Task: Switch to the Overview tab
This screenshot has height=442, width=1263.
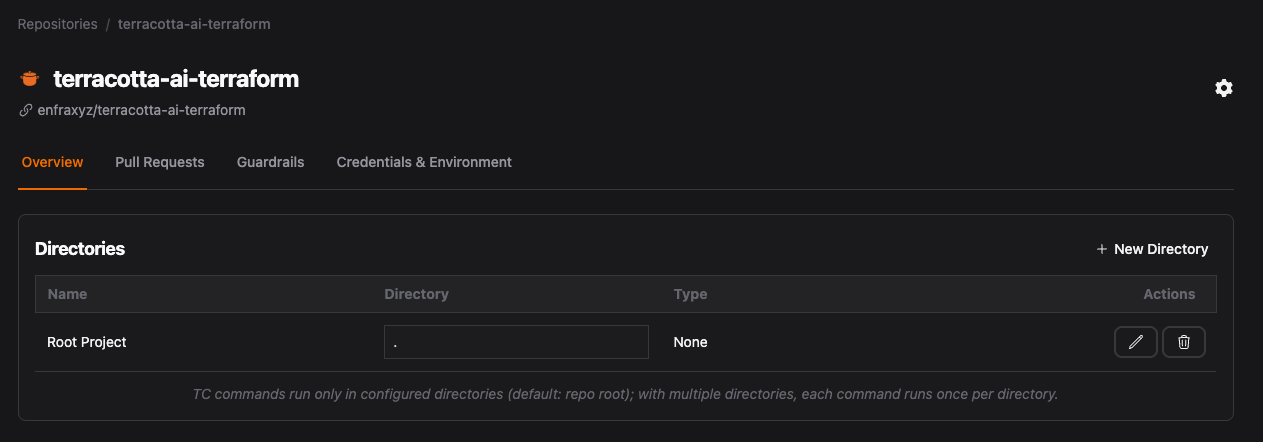Action: [52, 162]
